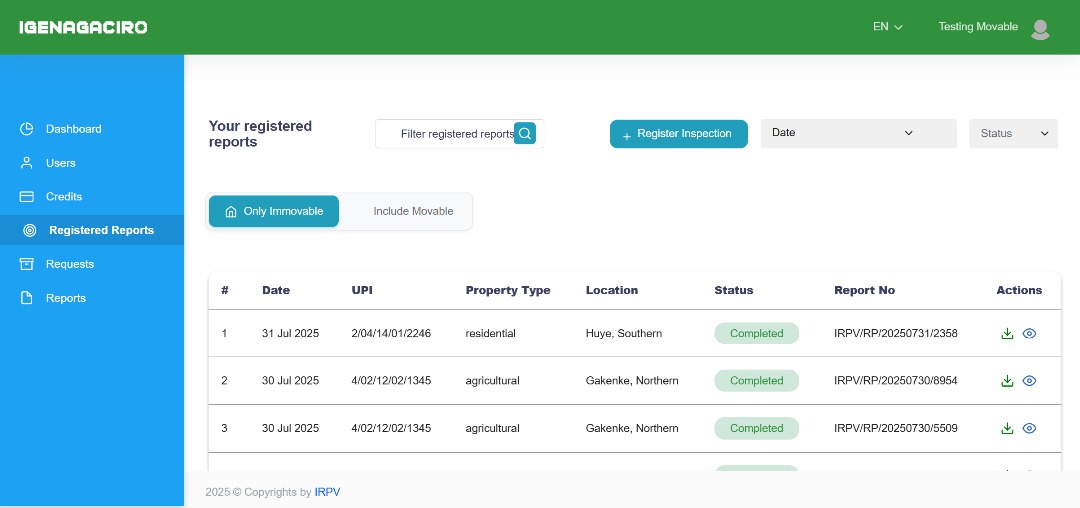
Task: Focus the Filter registered reports field
Action: point(459,134)
